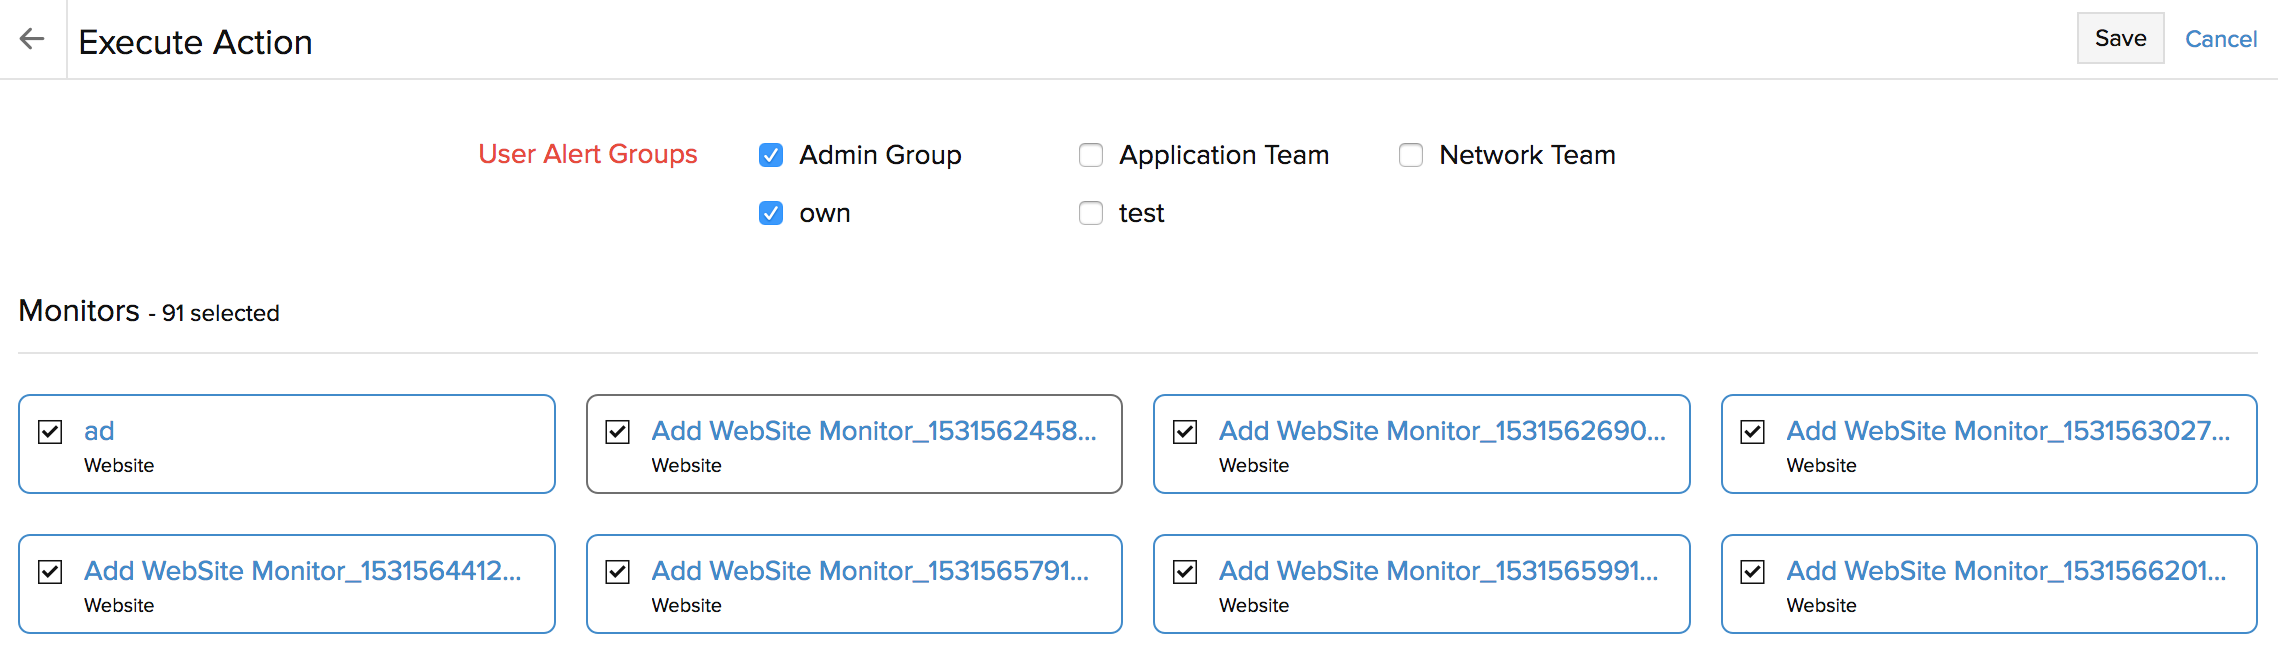Deselect the ad monitor checkbox
The width and height of the screenshot is (2278, 658).
[x=50, y=432]
